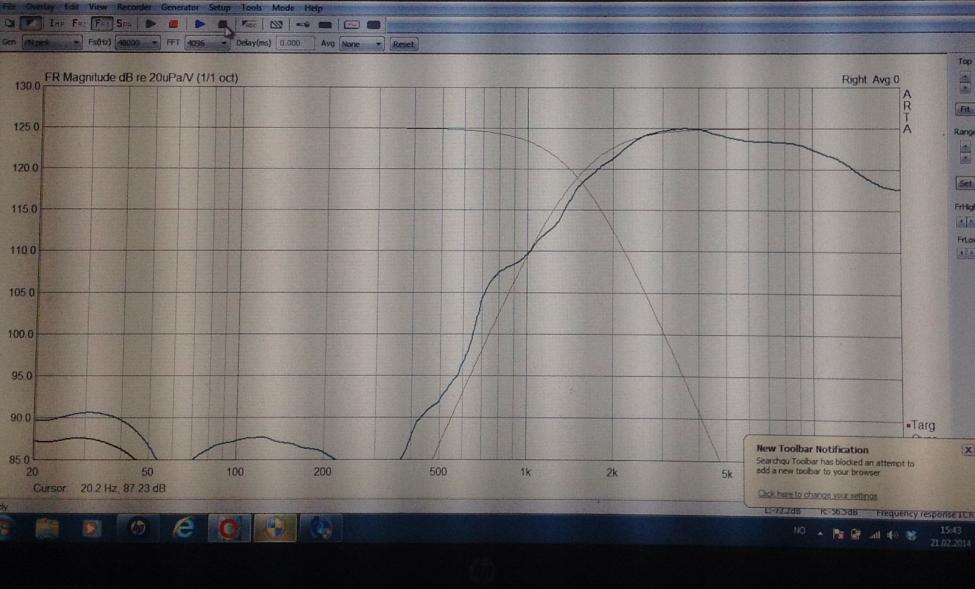This screenshot has height=589, width=975.
Task: Open the Gen signal type dropdown
Action: coord(52,43)
